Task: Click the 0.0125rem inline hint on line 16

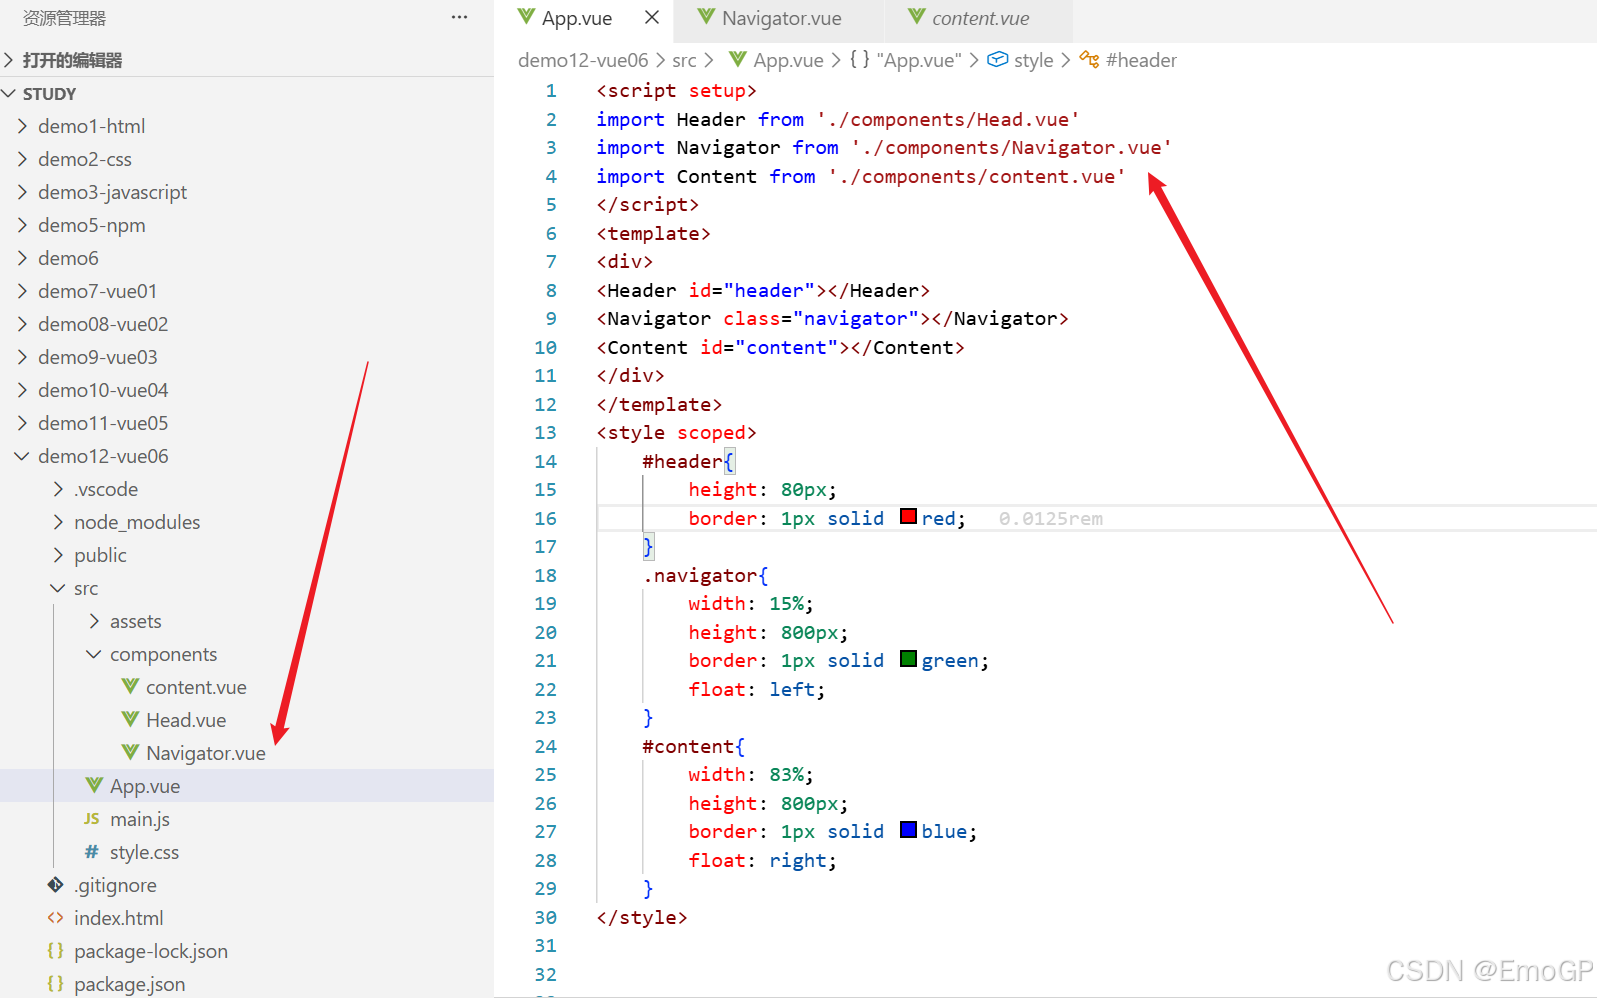Action: (1051, 519)
